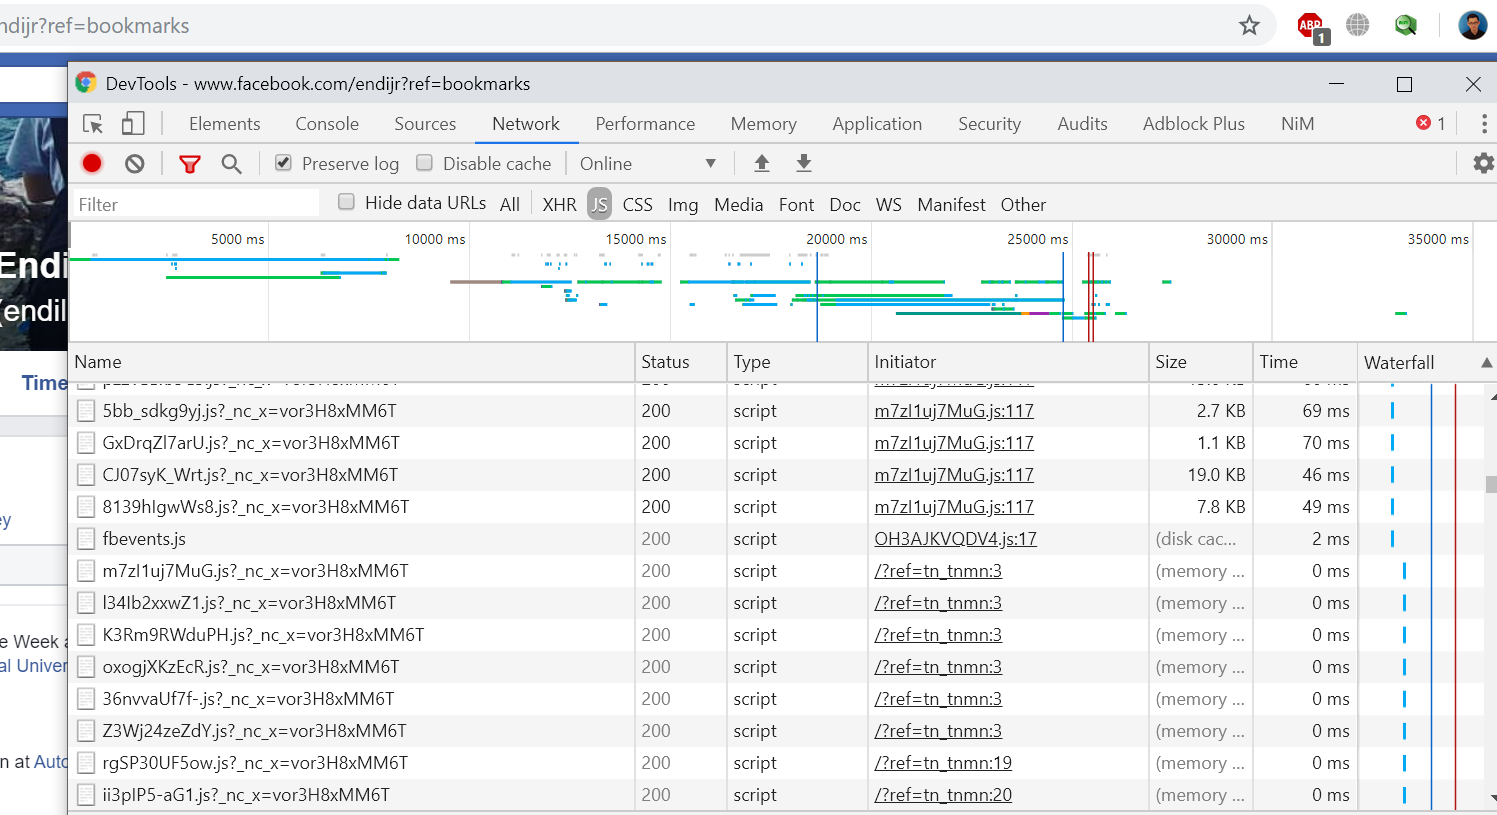Sort requests by Initiator column header
The image size is (1497, 815).
coord(1008,362)
